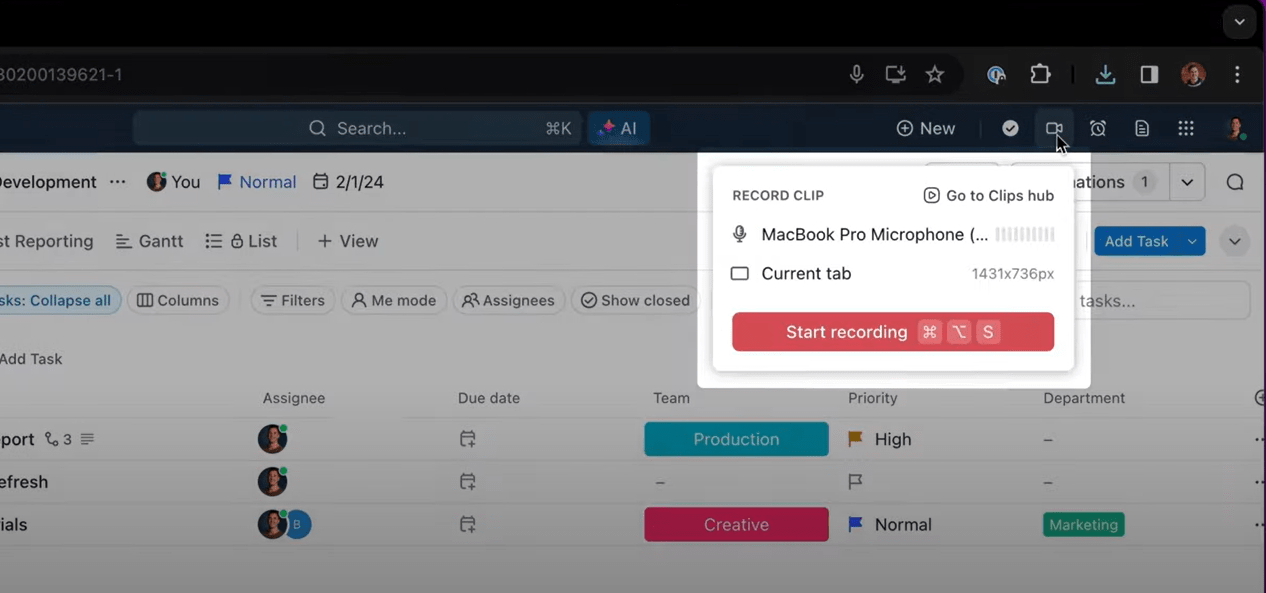Toggle Show closed tasks
The height and width of the screenshot is (593, 1266).
point(636,300)
